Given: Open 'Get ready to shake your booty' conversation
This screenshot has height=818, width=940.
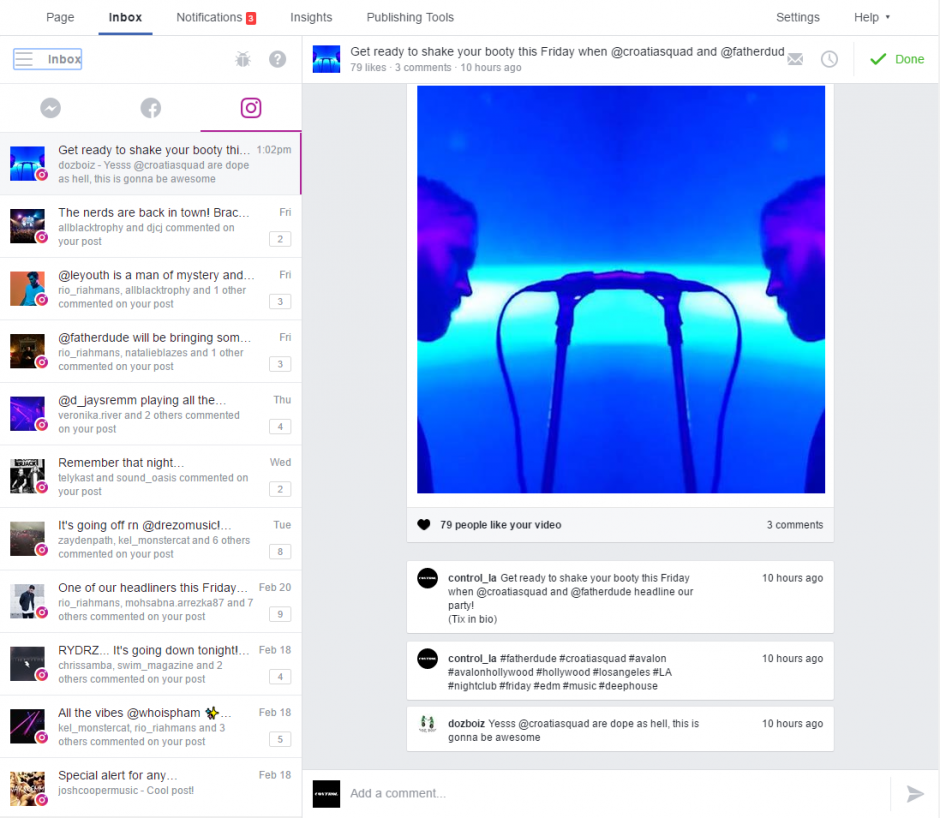Looking at the screenshot, I should (150, 164).
